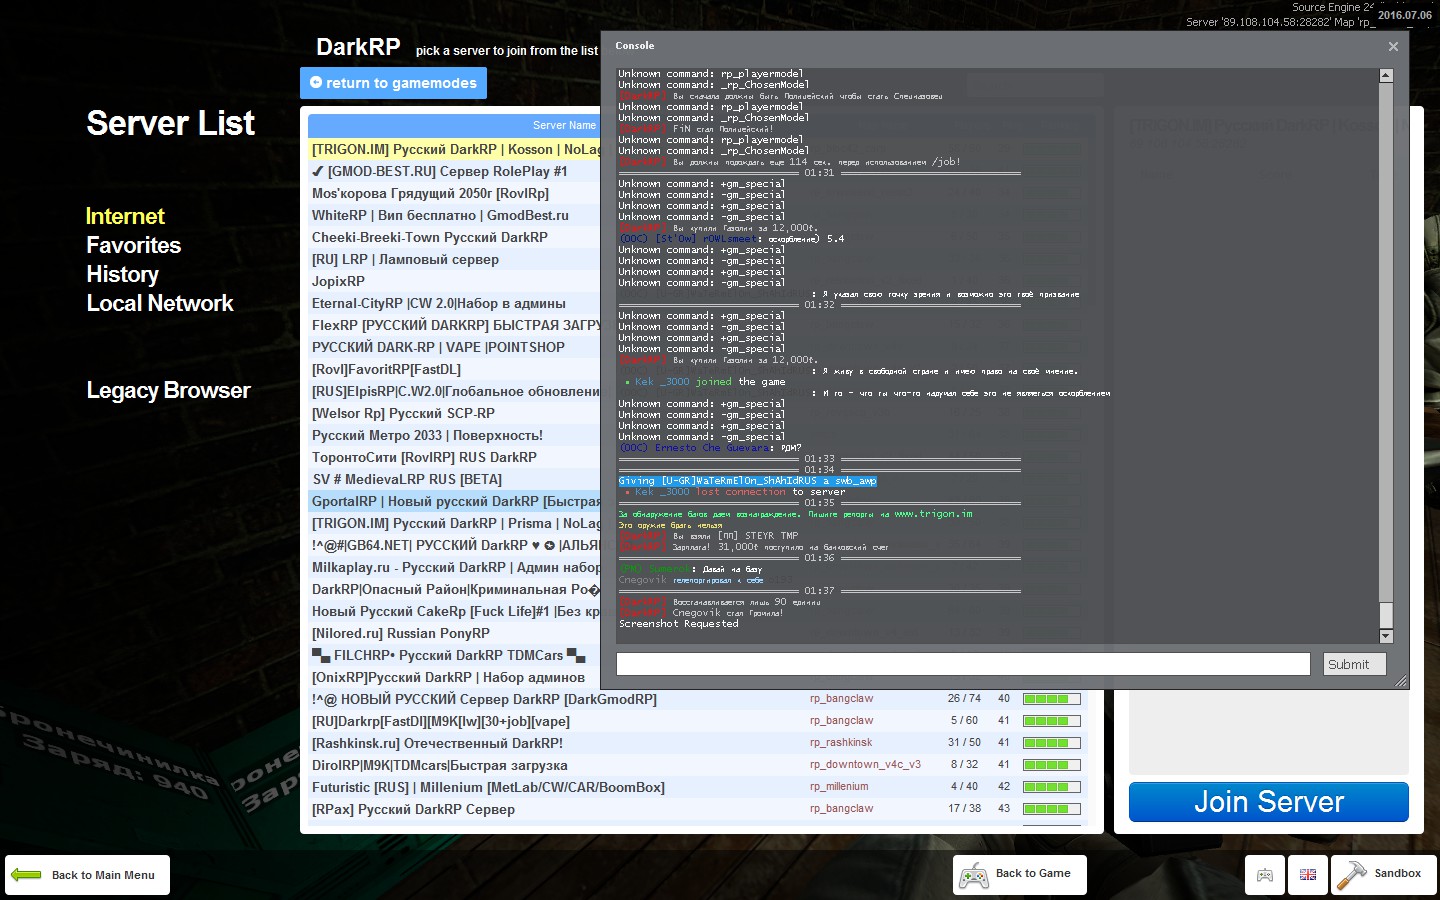Click map name rp_downtown_v4c_v3
This screenshot has width=1440, height=900.
pos(865,765)
